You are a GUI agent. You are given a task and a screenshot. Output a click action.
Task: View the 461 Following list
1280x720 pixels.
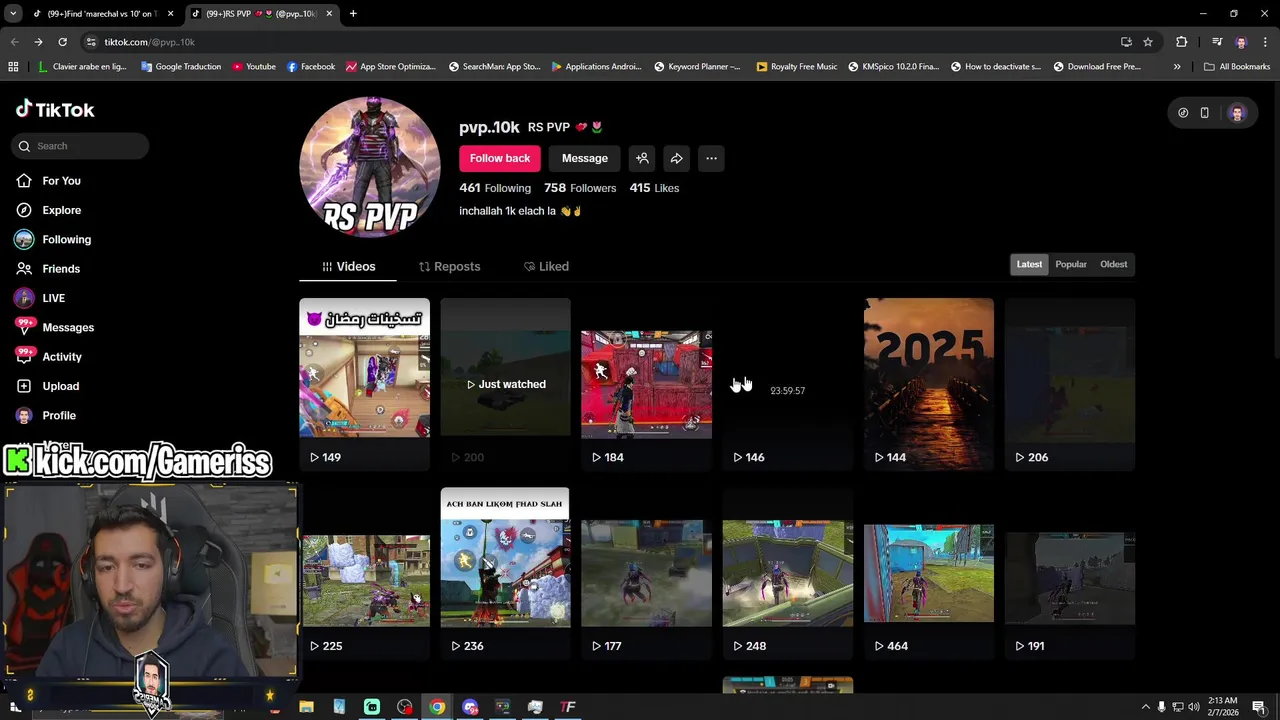[495, 188]
